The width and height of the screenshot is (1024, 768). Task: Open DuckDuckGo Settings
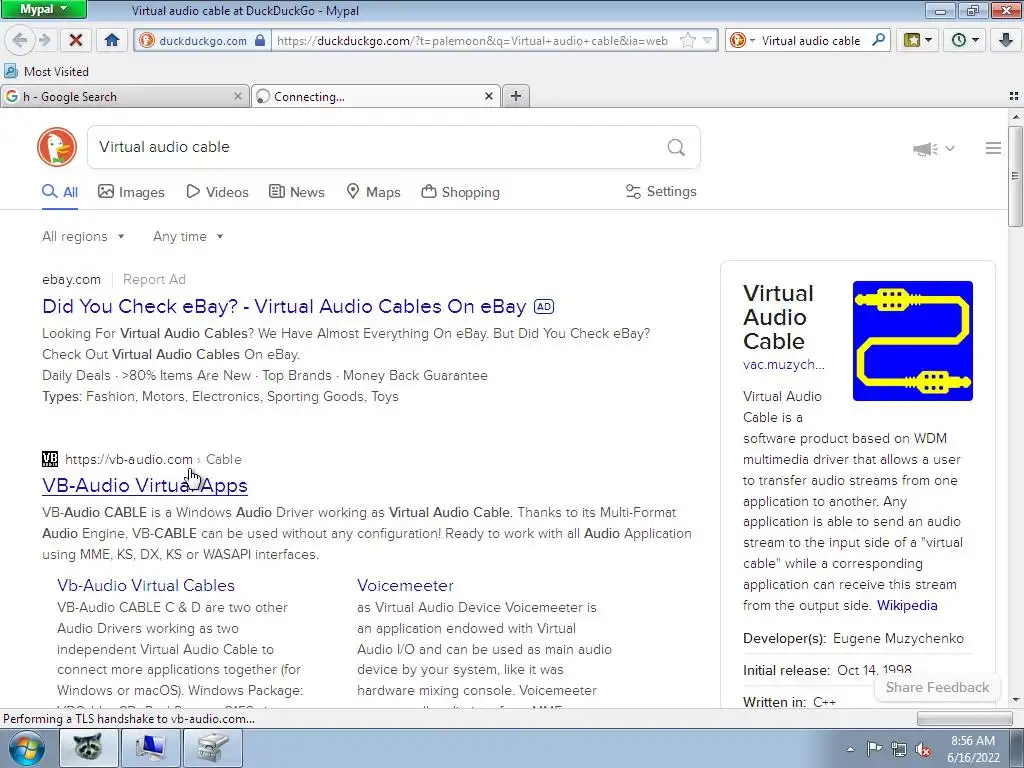(x=661, y=191)
